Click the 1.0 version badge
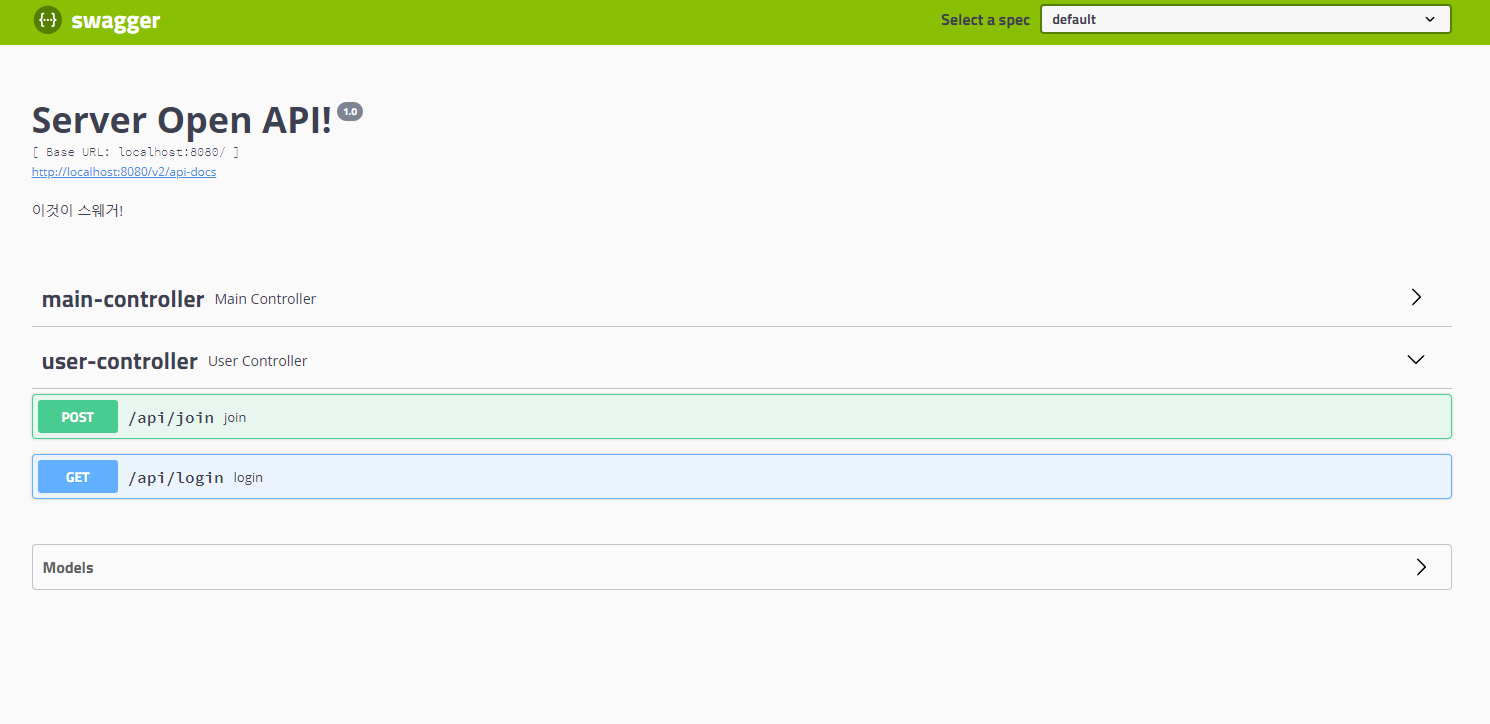 [x=350, y=112]
